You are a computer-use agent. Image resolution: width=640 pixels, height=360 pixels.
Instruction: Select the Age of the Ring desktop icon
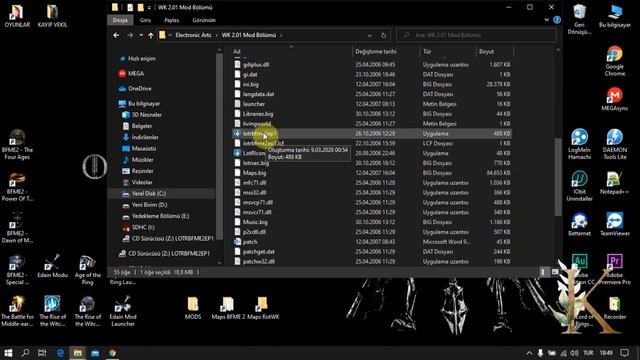point(87,270)
